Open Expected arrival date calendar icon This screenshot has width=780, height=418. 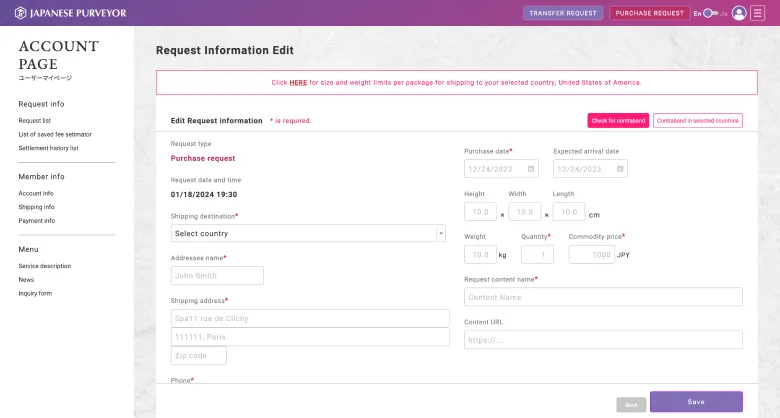[x=620, y=169]
